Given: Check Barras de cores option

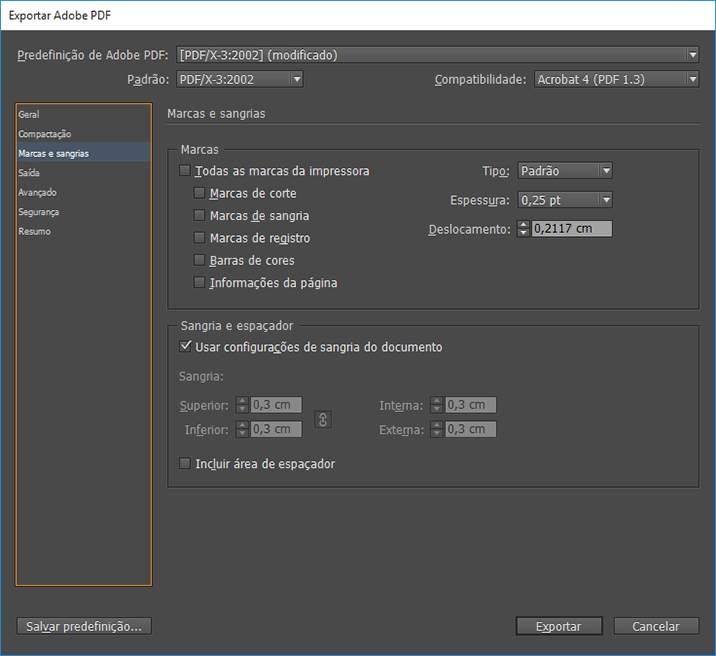Looking at the screenshot, I should pyautogui.click(x=200, y=260).
